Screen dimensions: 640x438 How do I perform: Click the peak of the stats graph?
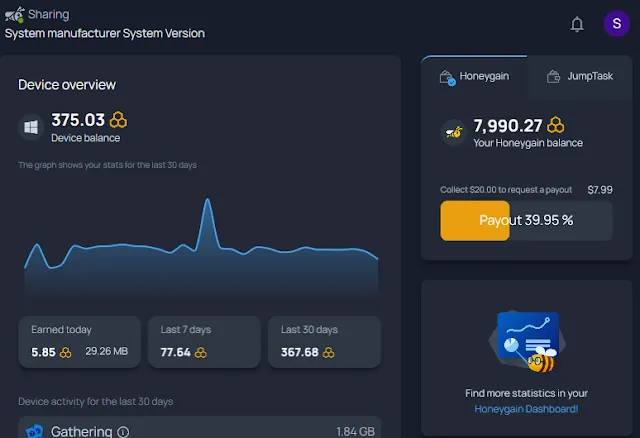[x=208, y=200]
